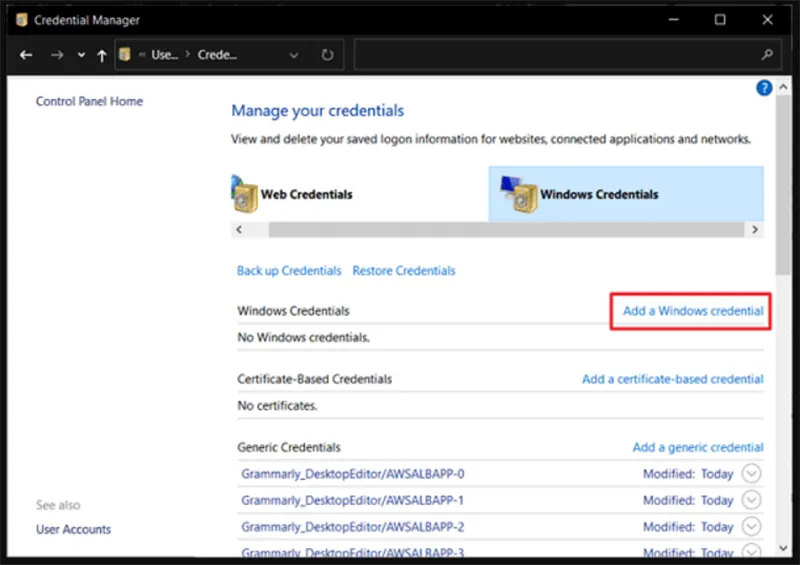
Task: Click the Back navigation arrow
Action: pyautogui.click(x=26, y=55)
